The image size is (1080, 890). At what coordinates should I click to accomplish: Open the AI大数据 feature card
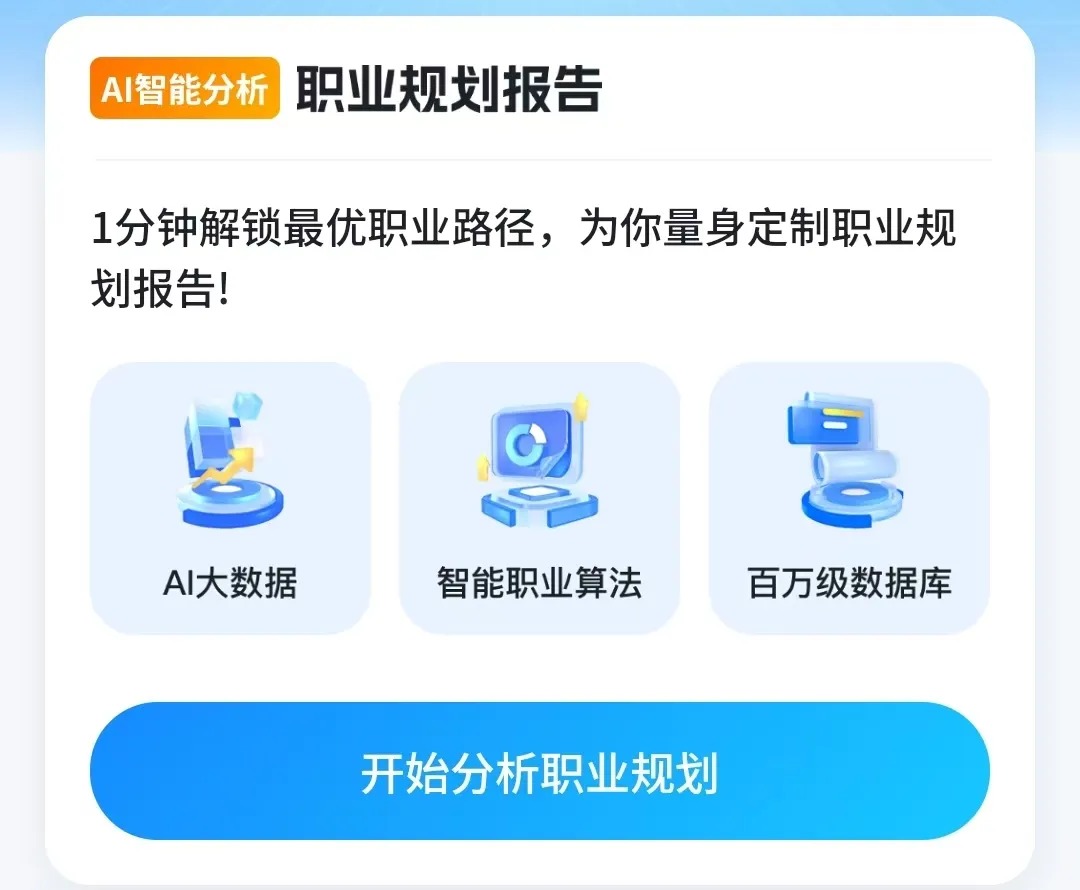click(230, 498)
